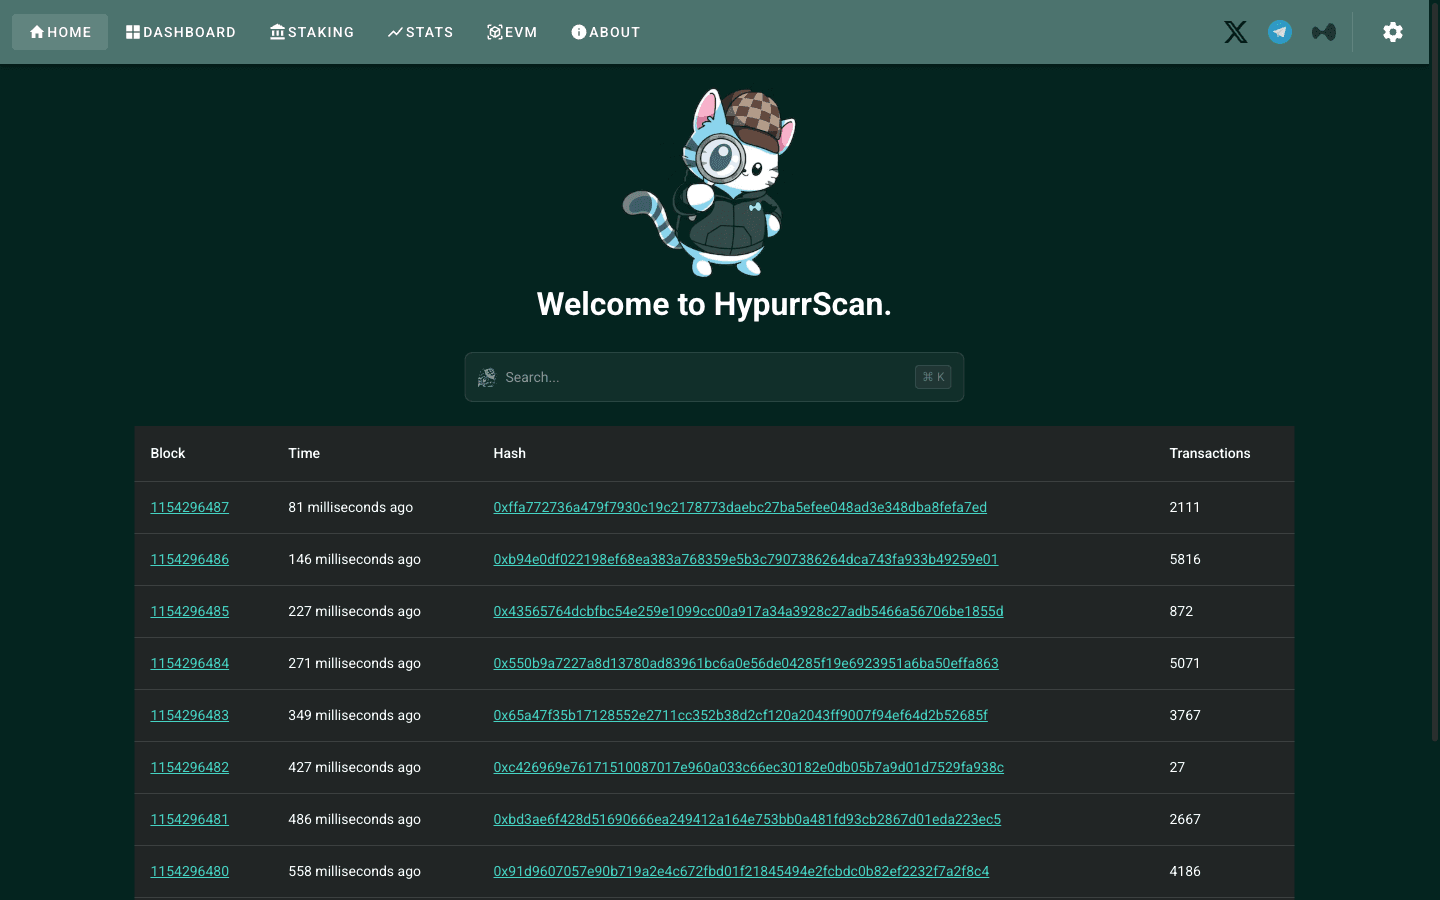Click transaction count 2111
This screenshot has height=900, width=1440.
(1184, 507)
